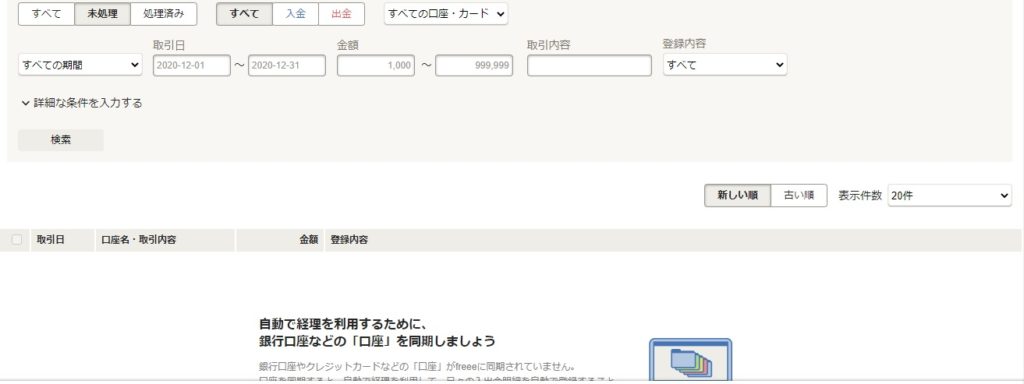1024x384 pixels.
Task: Sort by 古い順
Action: [799, 195]
